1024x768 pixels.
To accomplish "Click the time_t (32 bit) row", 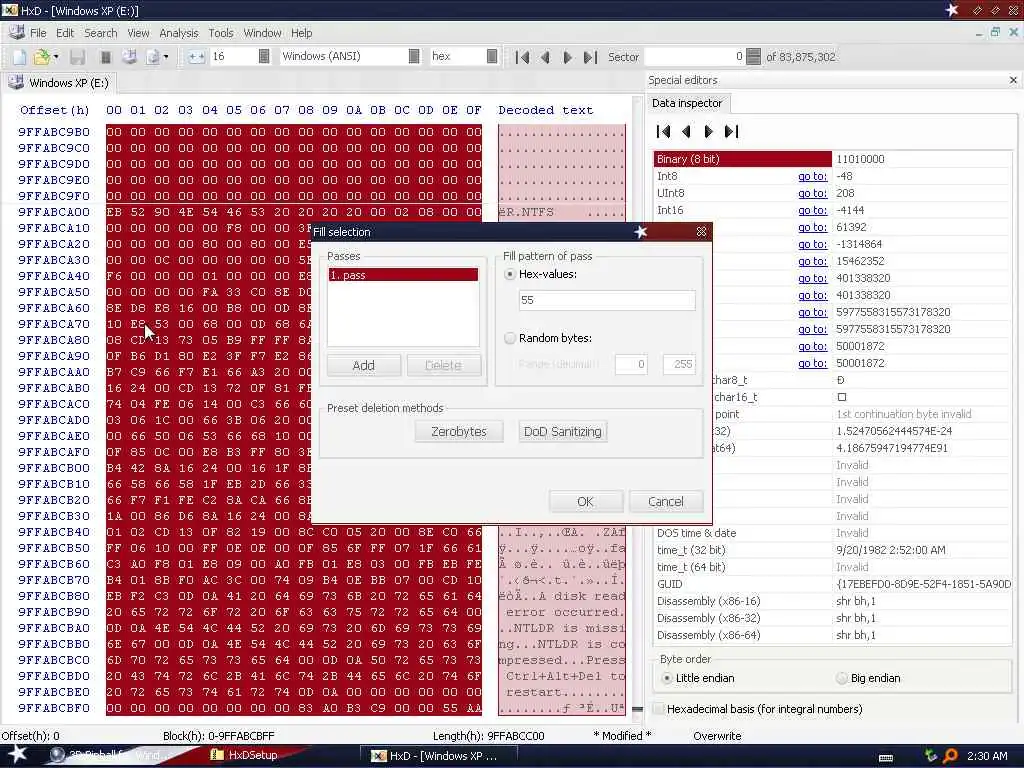I will (833, 550).
